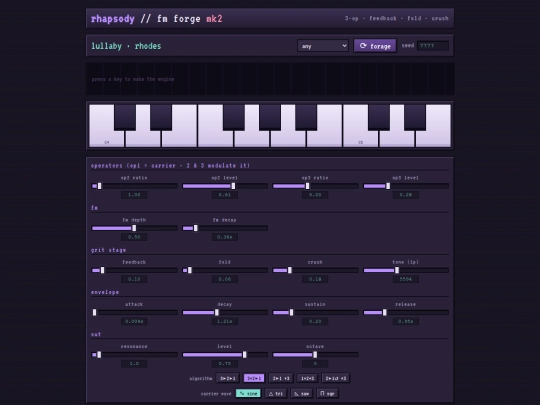Click the attack value 0.004s
540x405 pixels.
coord(134,321)
